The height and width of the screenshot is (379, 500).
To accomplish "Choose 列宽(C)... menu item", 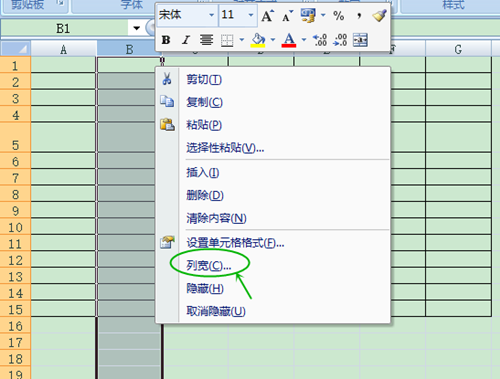I will click(273, 266).
